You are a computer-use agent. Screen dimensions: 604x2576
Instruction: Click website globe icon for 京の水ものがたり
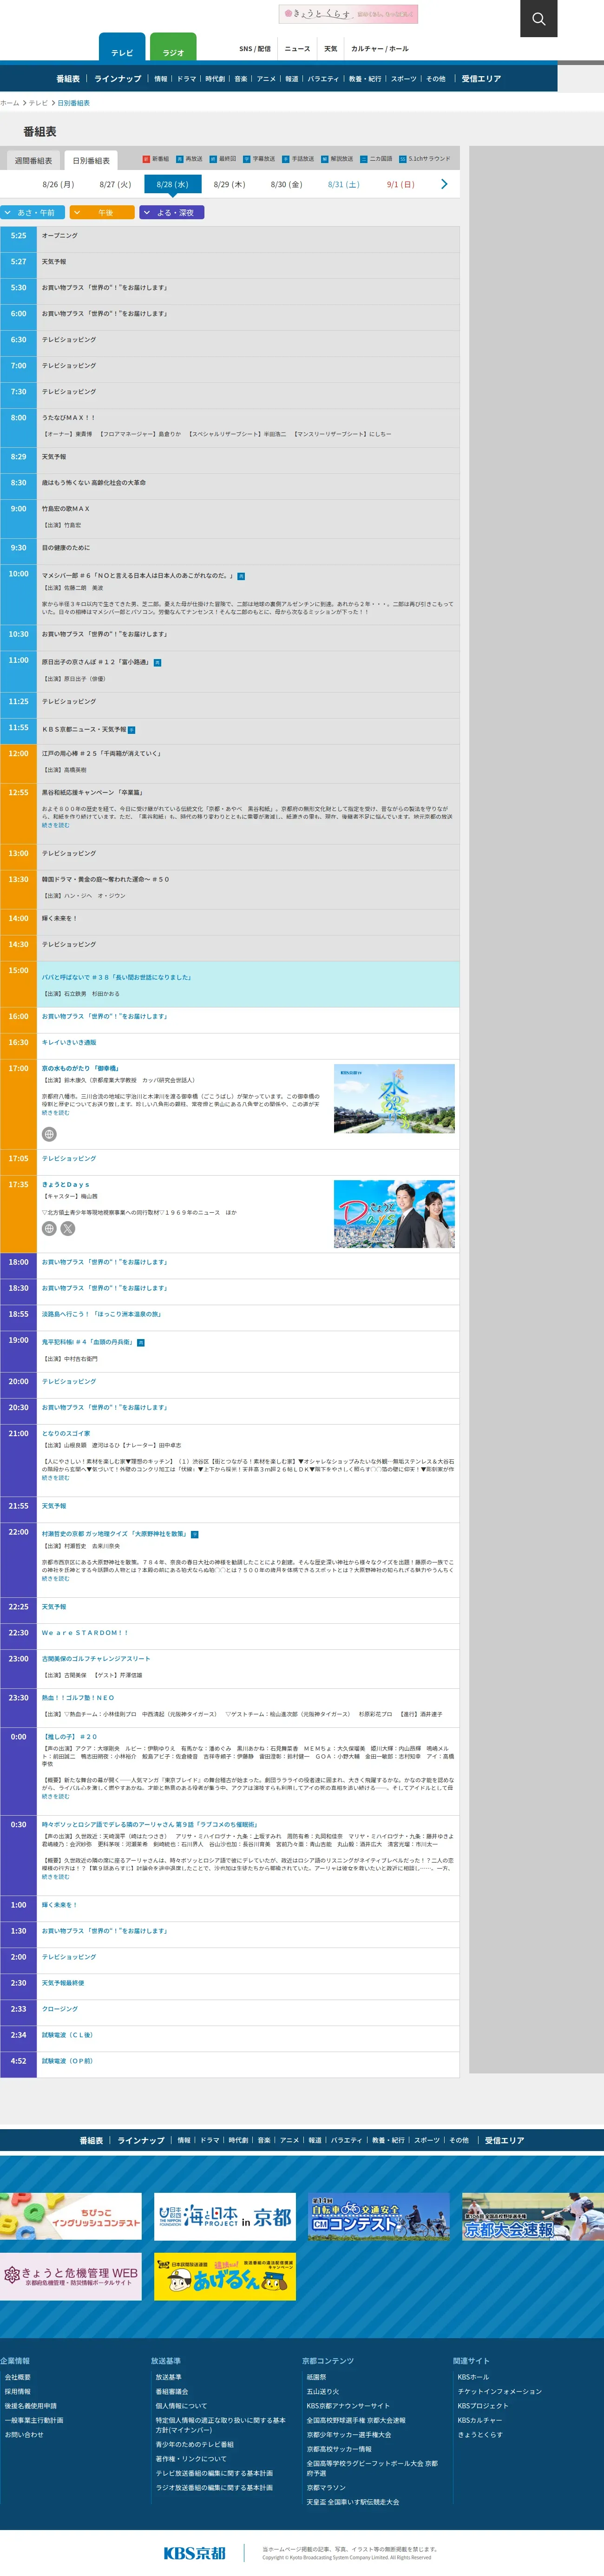coord(49,1134)
